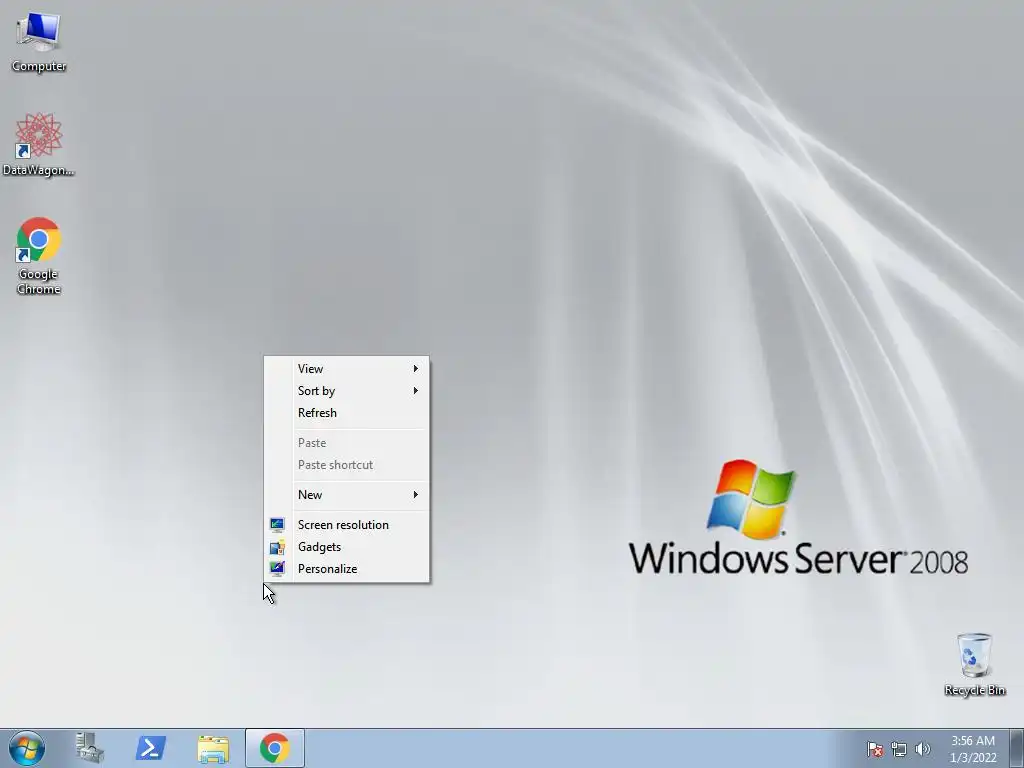Screen dimensions: 1024x768
Task: Expand the View submenu arrow
Action: tap(415, 369)
